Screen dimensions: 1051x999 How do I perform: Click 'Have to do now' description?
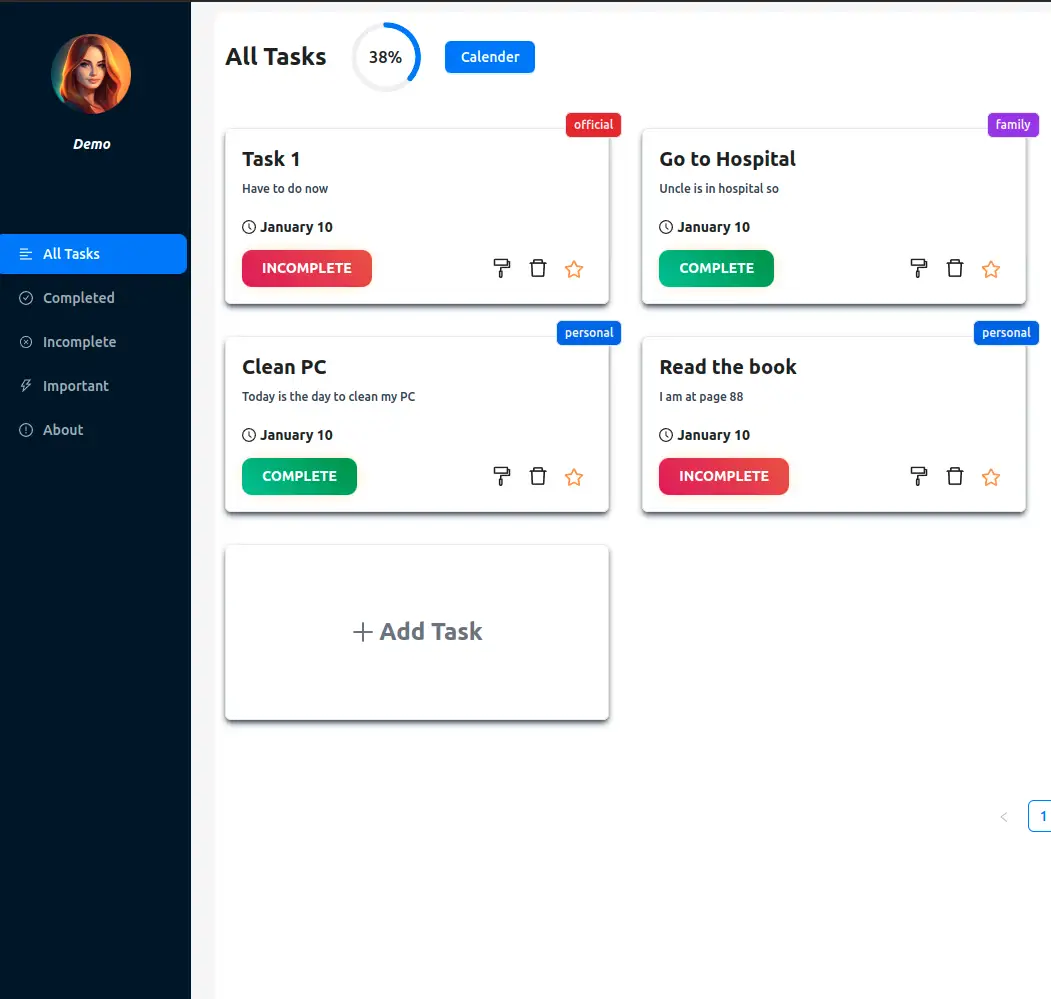pyautogui.click(x=285, y=188)
